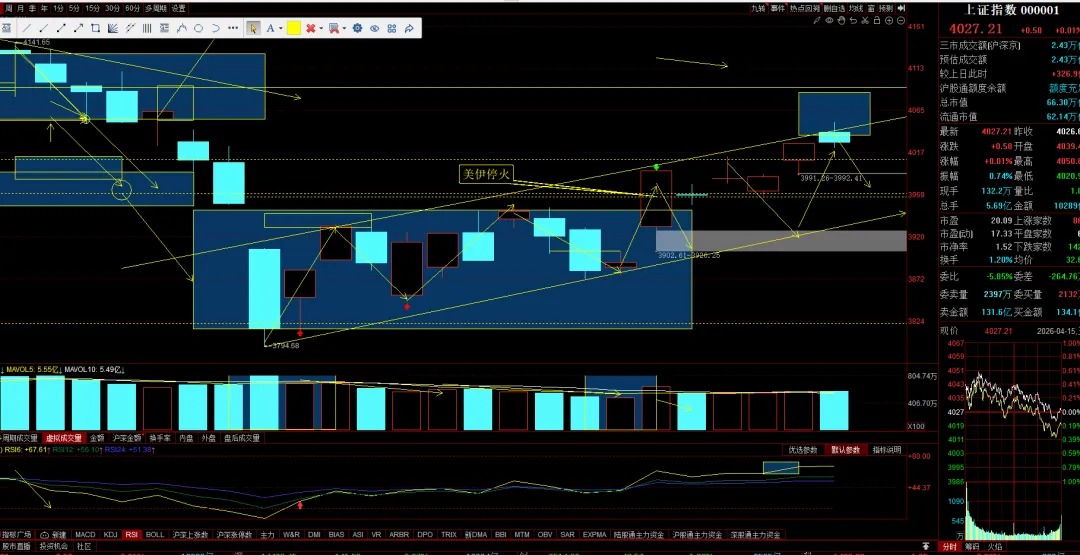Click the red X delete drawings icon
This screenshot has width=1080, height=555.
(x=311, y=28)
